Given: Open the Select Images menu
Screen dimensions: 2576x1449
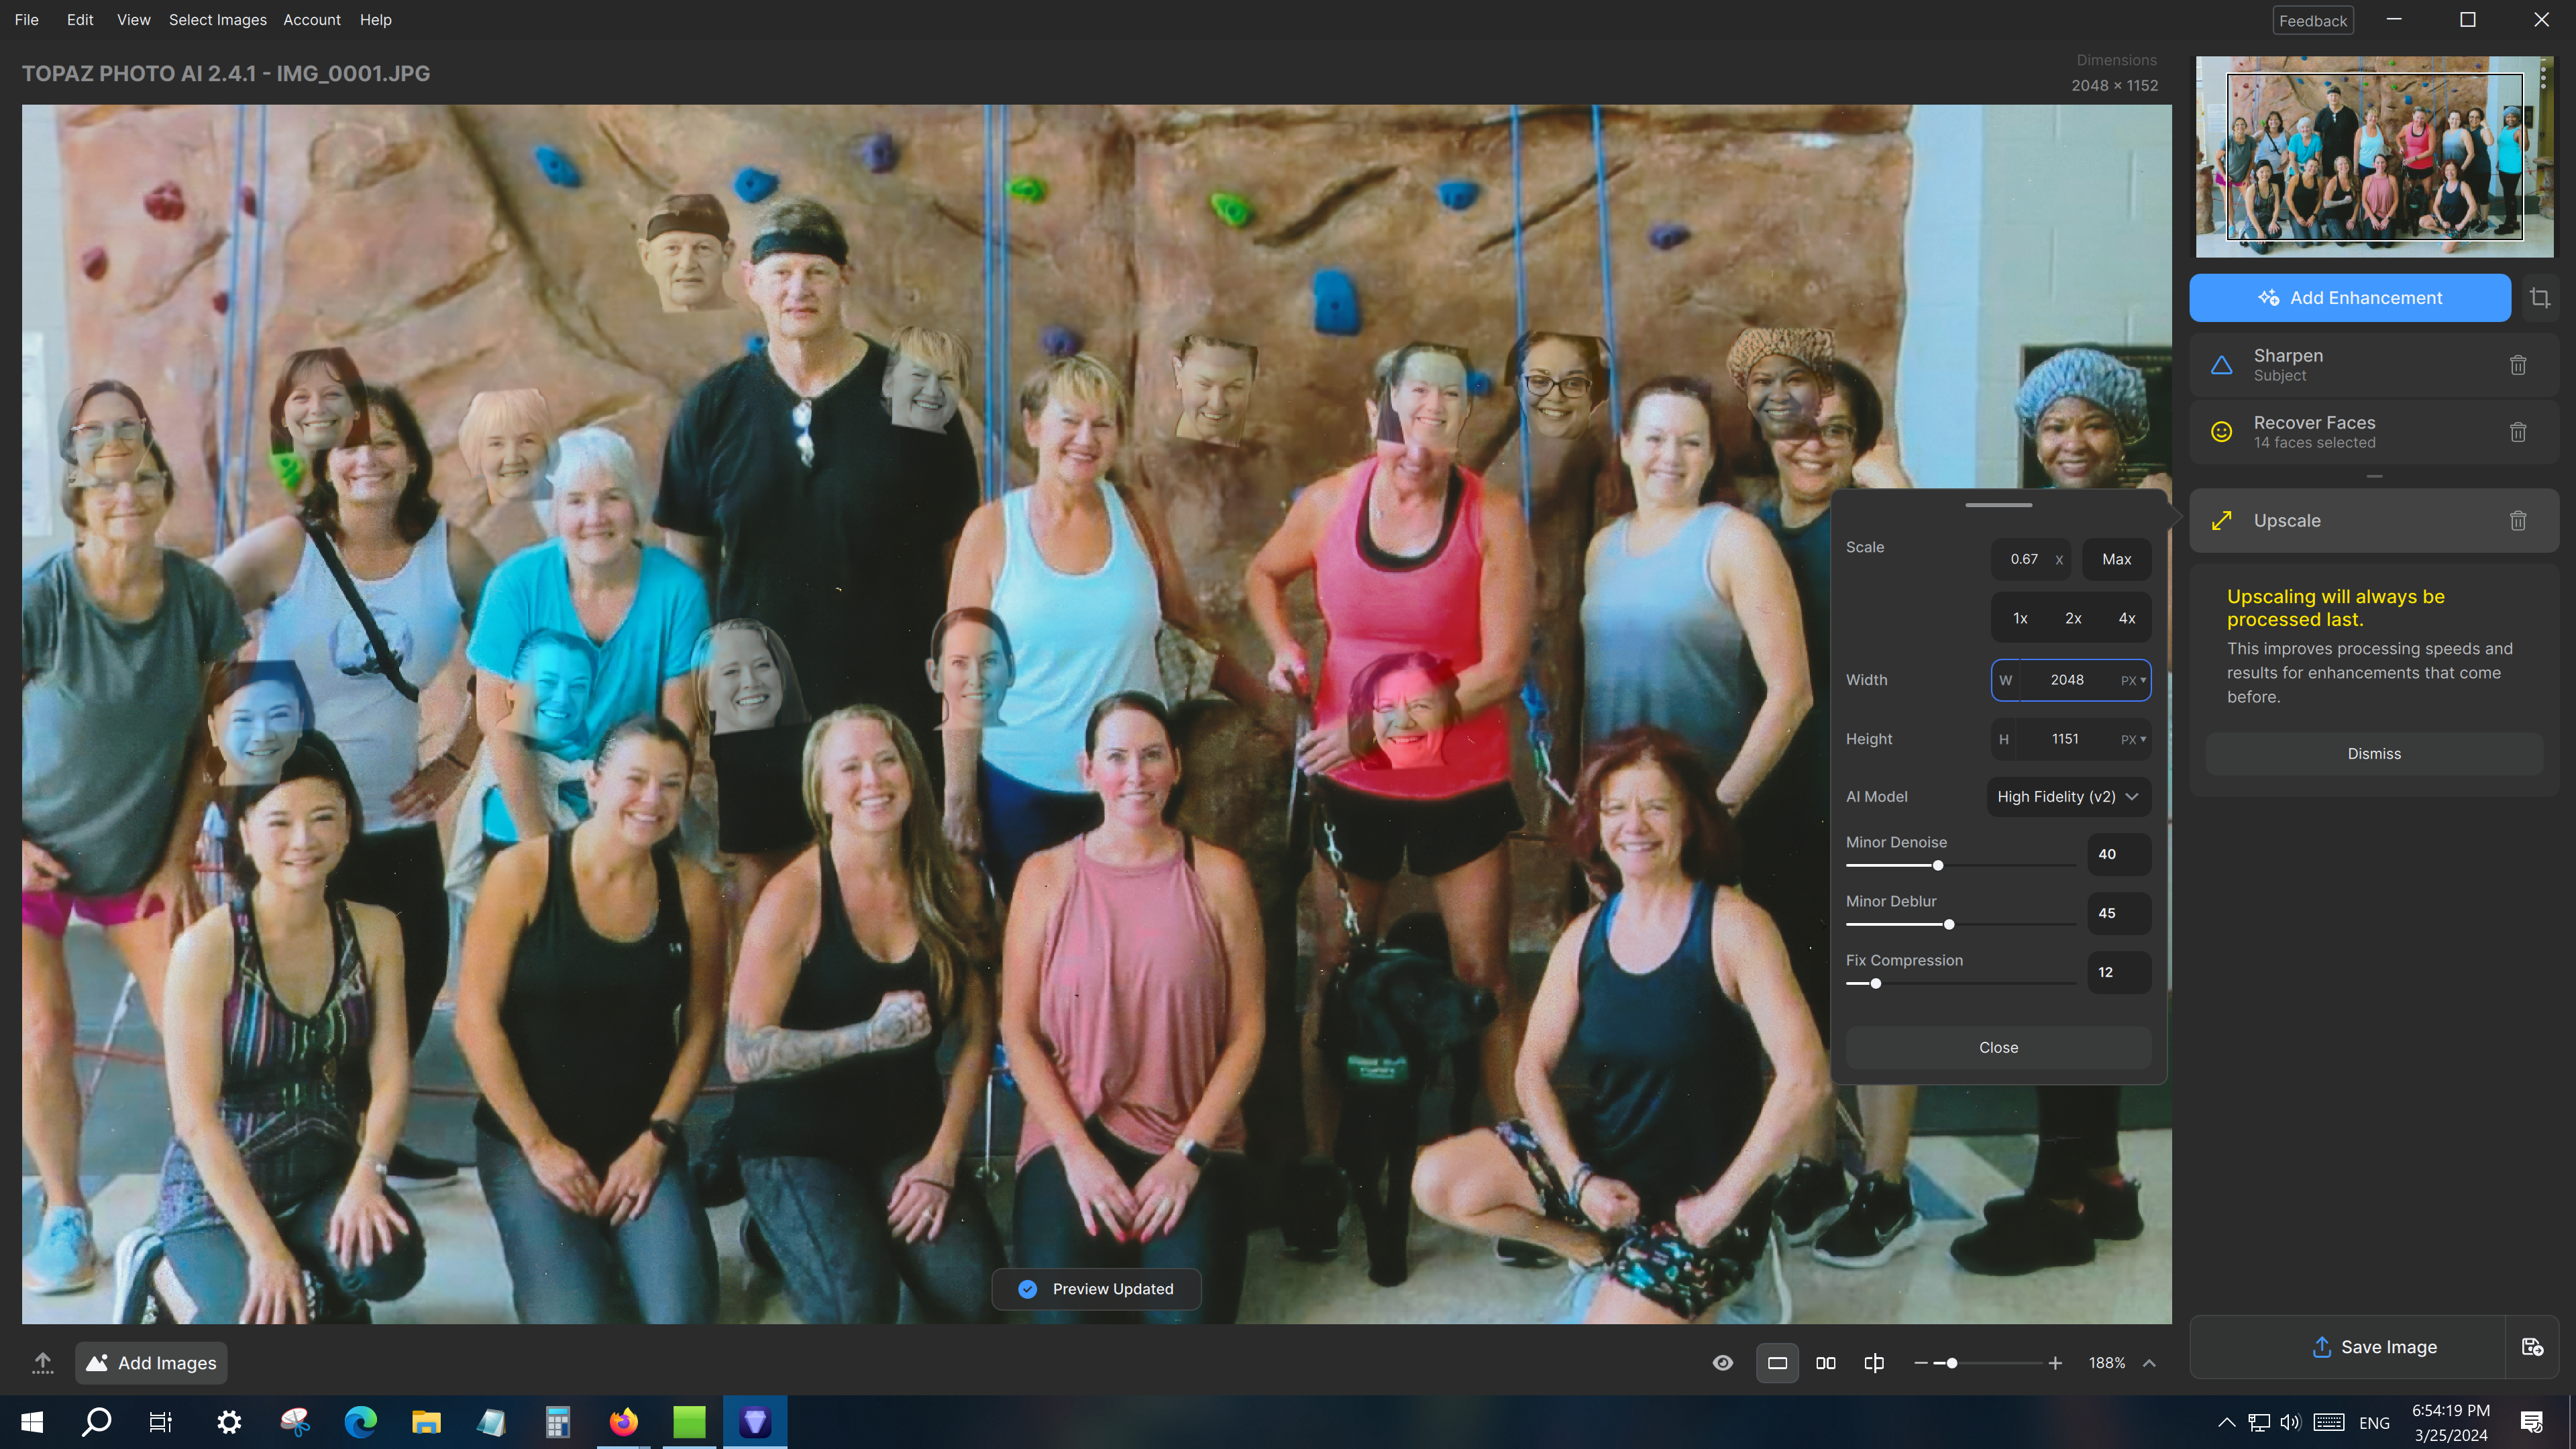Looking at the screenshot, I should point(217,19).
